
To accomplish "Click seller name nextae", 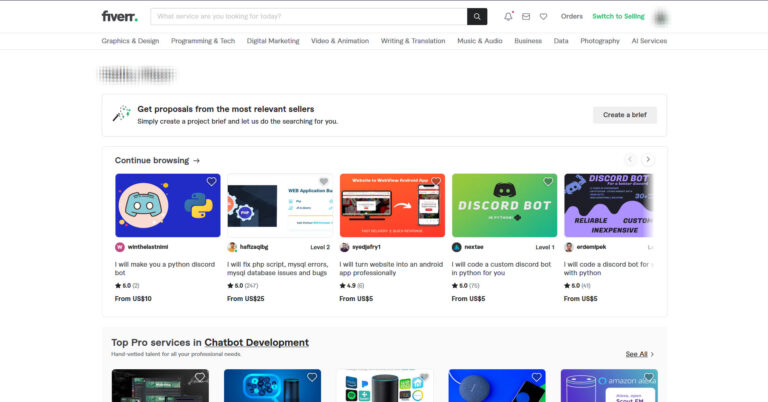I will pyautogui.click(x=474, y=247).
